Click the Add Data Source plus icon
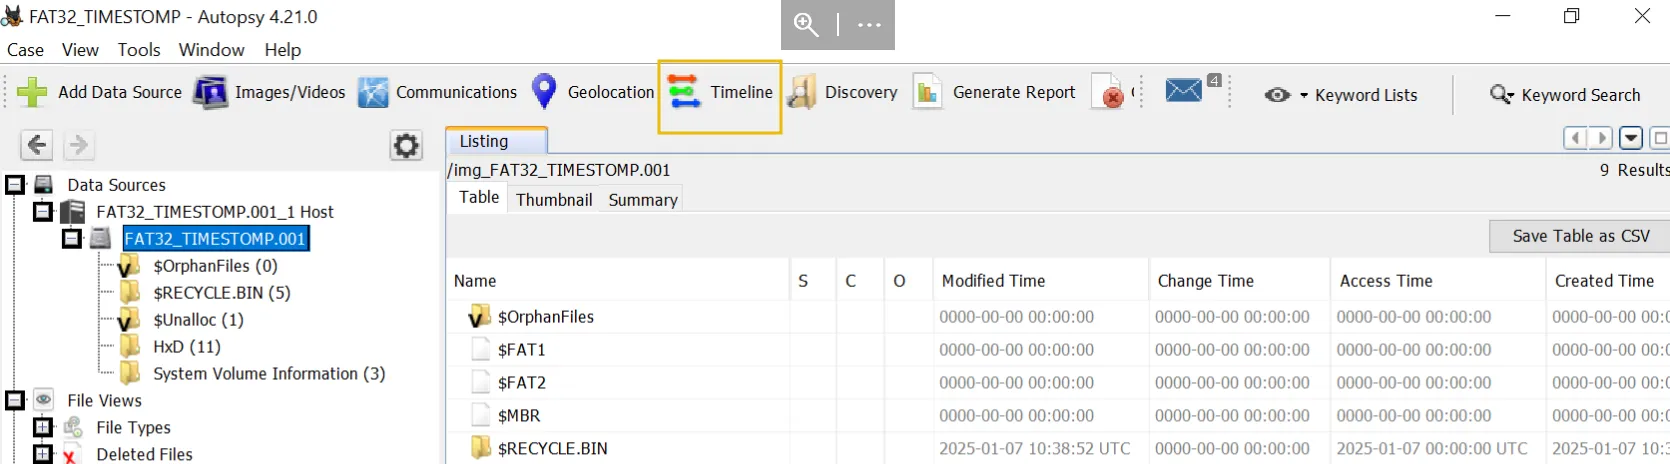 pyautogui.click(x=32, y=93)
